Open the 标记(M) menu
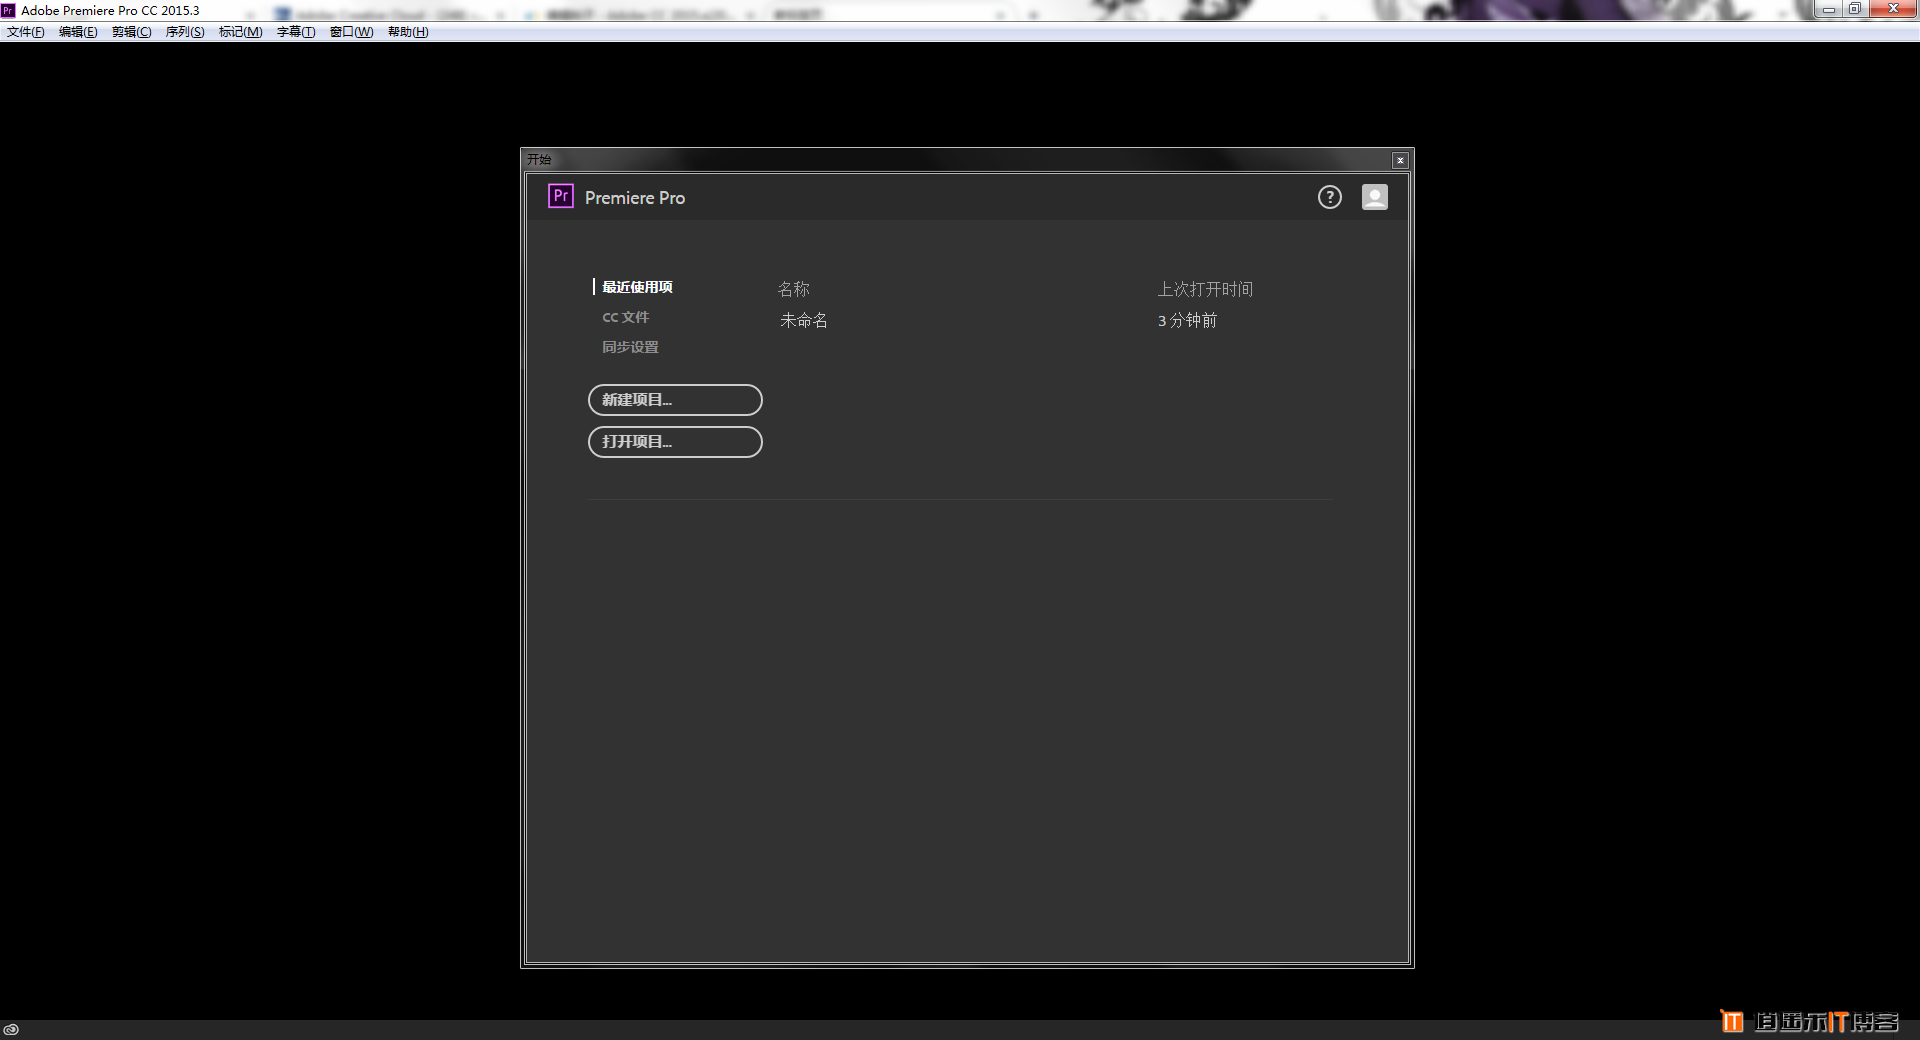This screenshot has height=1040, width=1920. click(240, 32)
